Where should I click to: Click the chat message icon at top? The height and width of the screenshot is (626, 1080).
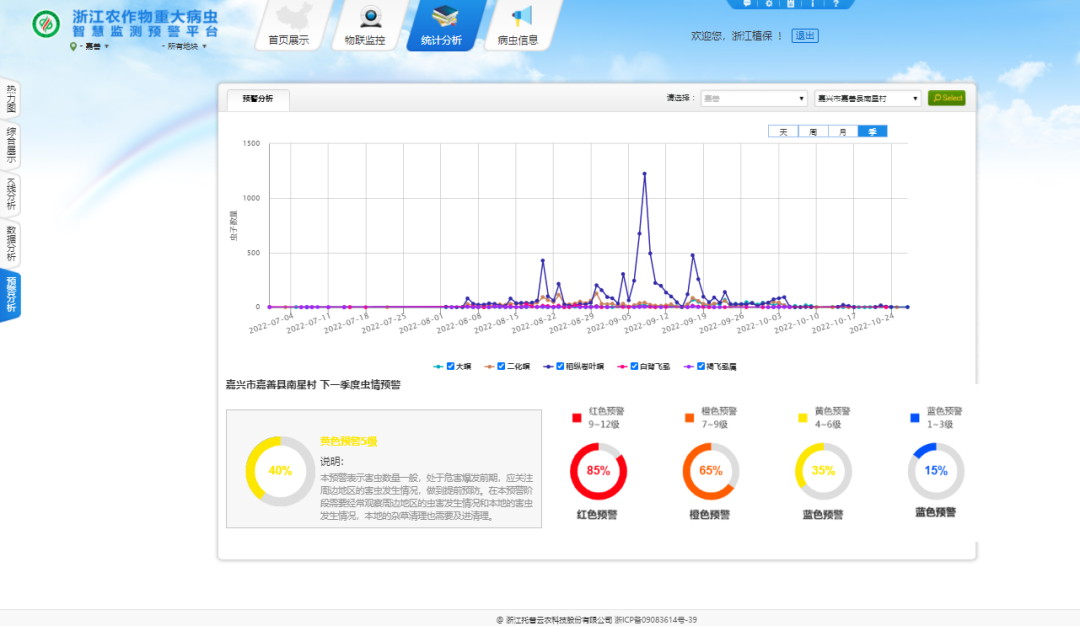click(746, 3)
